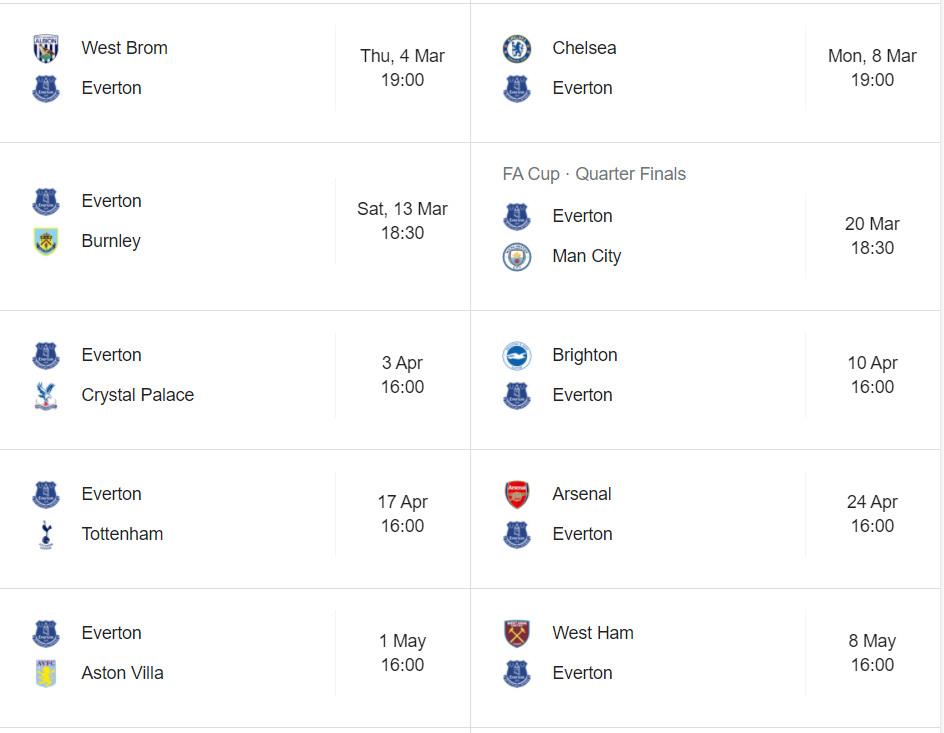Select the Crystal Palace team name

[137, 395]
